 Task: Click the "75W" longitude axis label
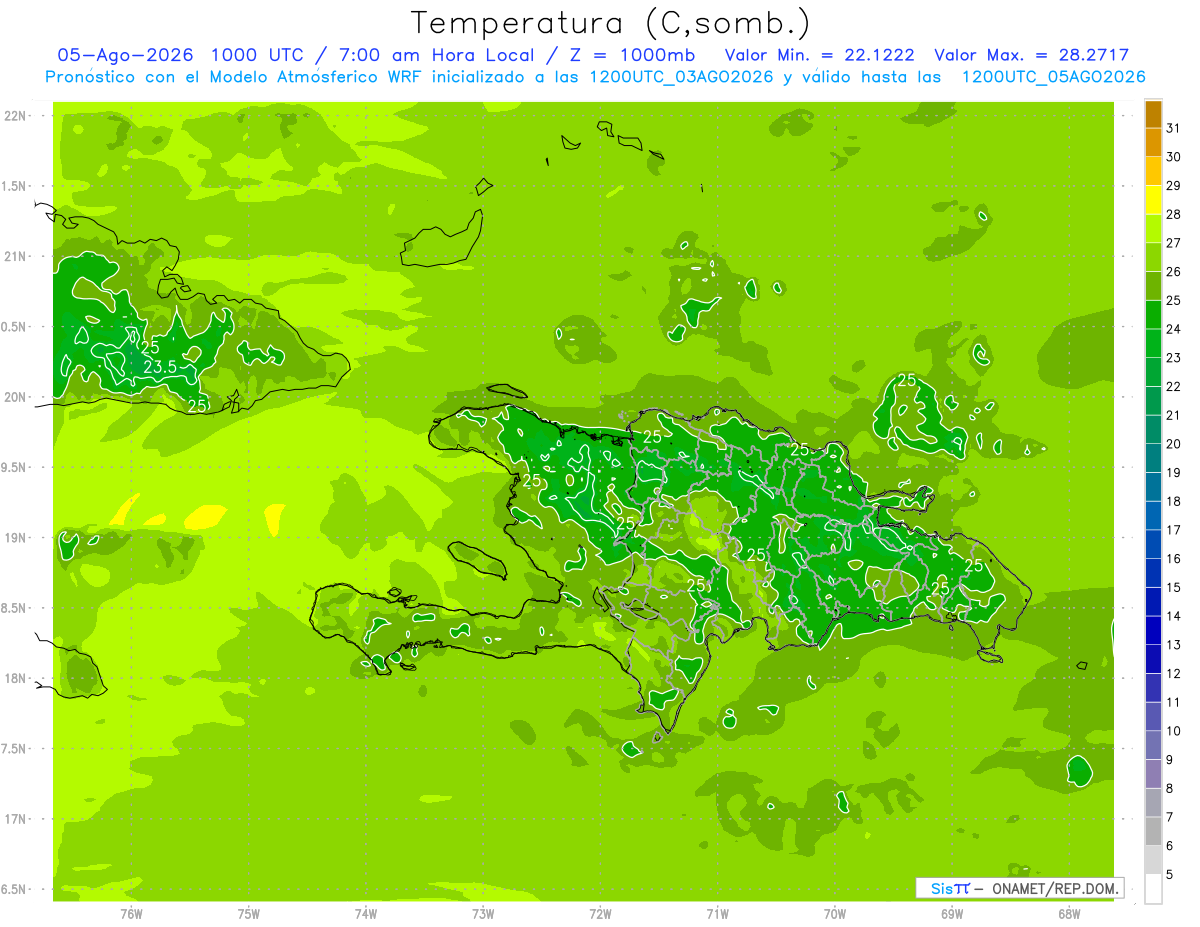coord(249,913)
